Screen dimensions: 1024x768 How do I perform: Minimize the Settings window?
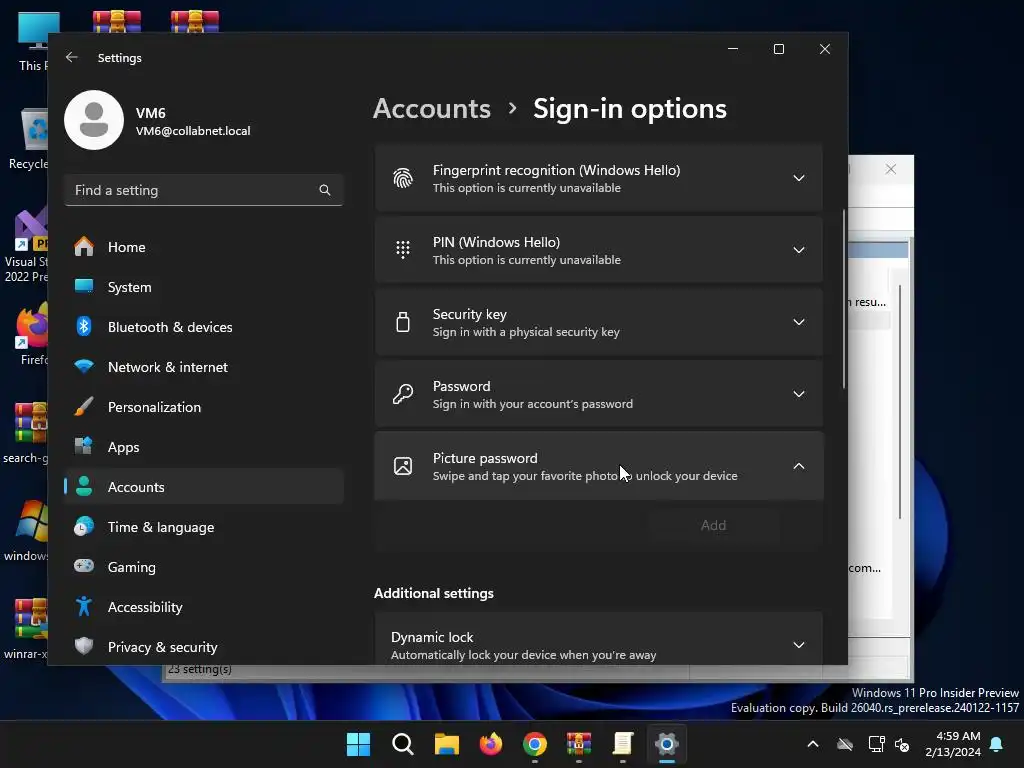coord(733,49)
